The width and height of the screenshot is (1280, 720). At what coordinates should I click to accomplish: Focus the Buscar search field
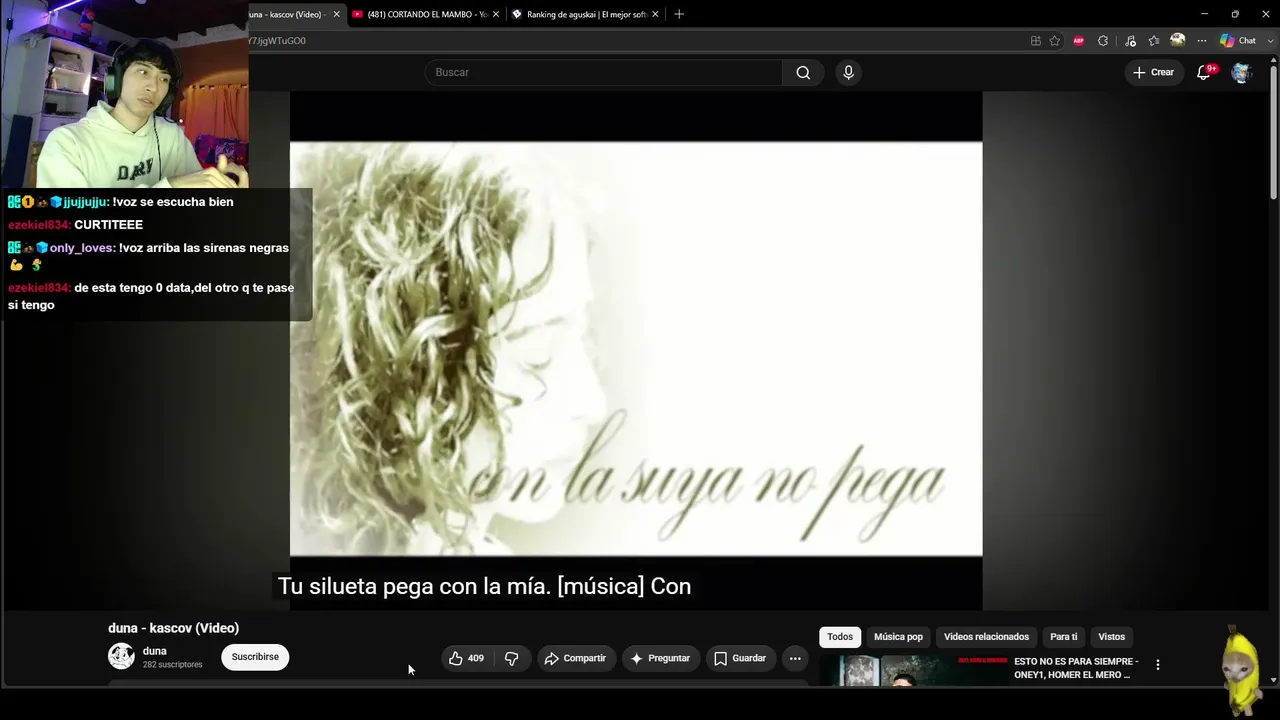tap(603, 72)
